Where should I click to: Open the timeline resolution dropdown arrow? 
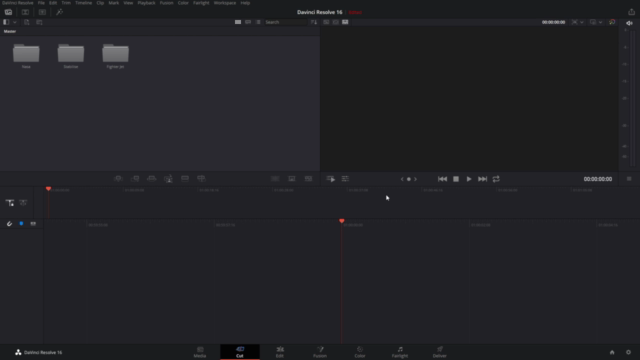pyautogui.click(x=582, y=22)
